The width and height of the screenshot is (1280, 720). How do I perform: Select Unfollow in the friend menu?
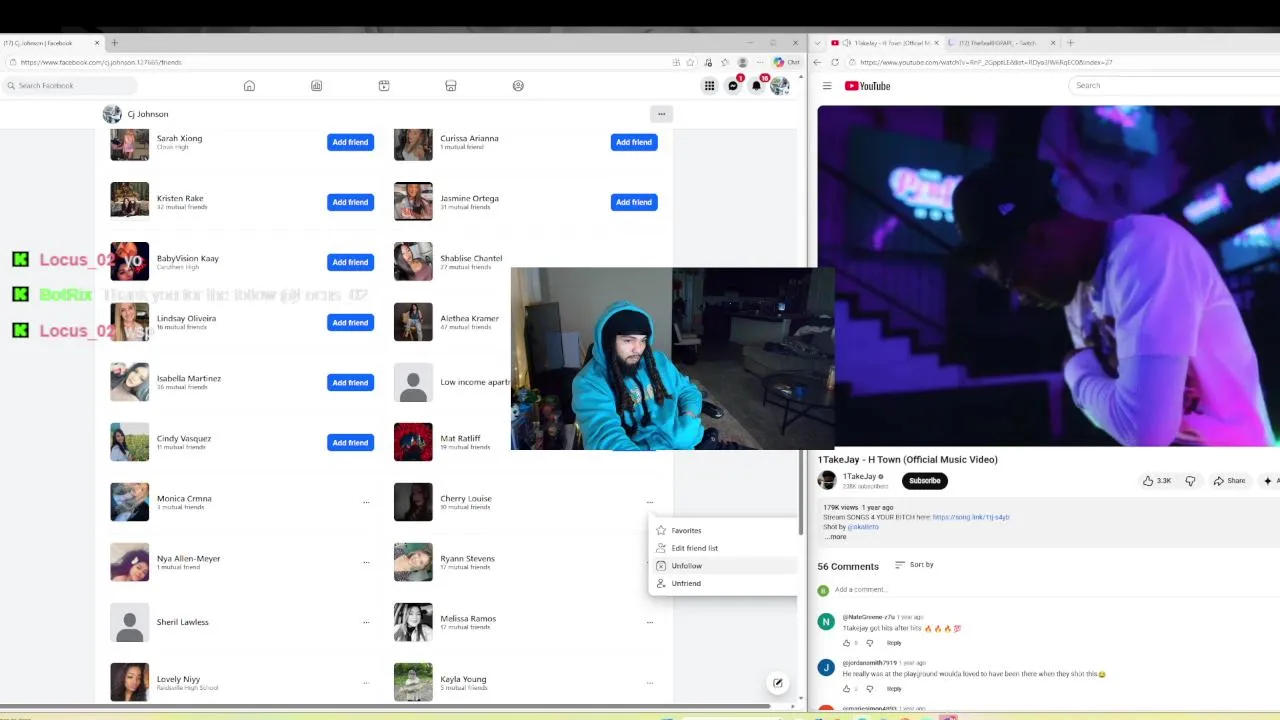[x=725, y=566]
